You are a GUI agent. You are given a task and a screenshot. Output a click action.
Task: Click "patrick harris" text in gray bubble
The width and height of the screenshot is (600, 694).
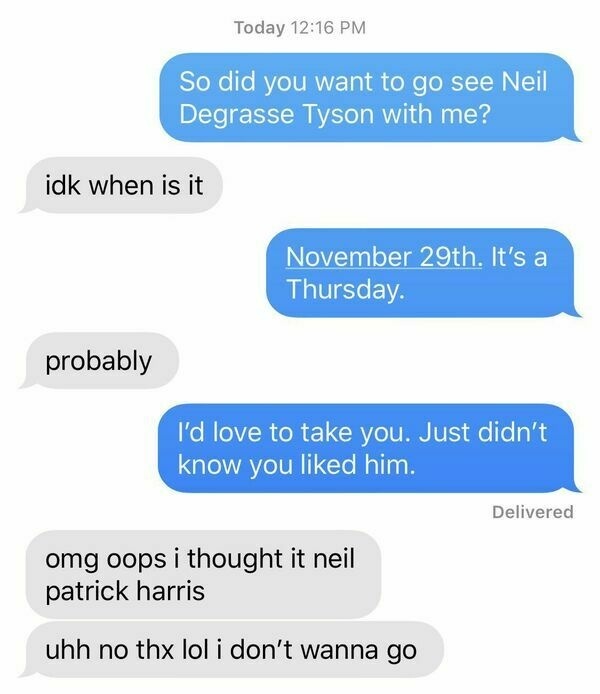(x=125, y=592)
